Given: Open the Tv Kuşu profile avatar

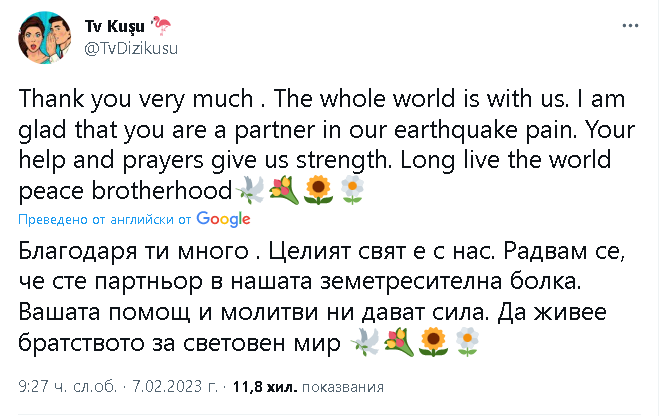Looking at the screenshot, I should point(40,37).
